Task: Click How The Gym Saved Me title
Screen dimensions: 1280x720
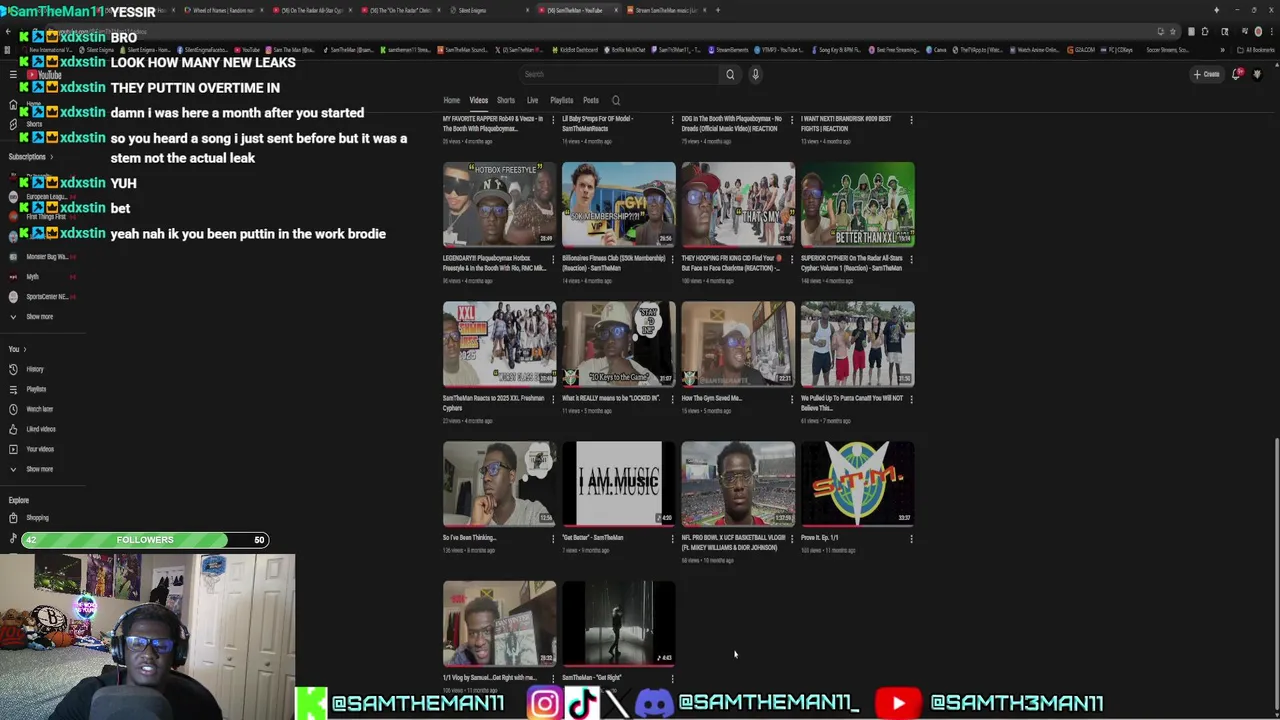Action: [711, 398]
